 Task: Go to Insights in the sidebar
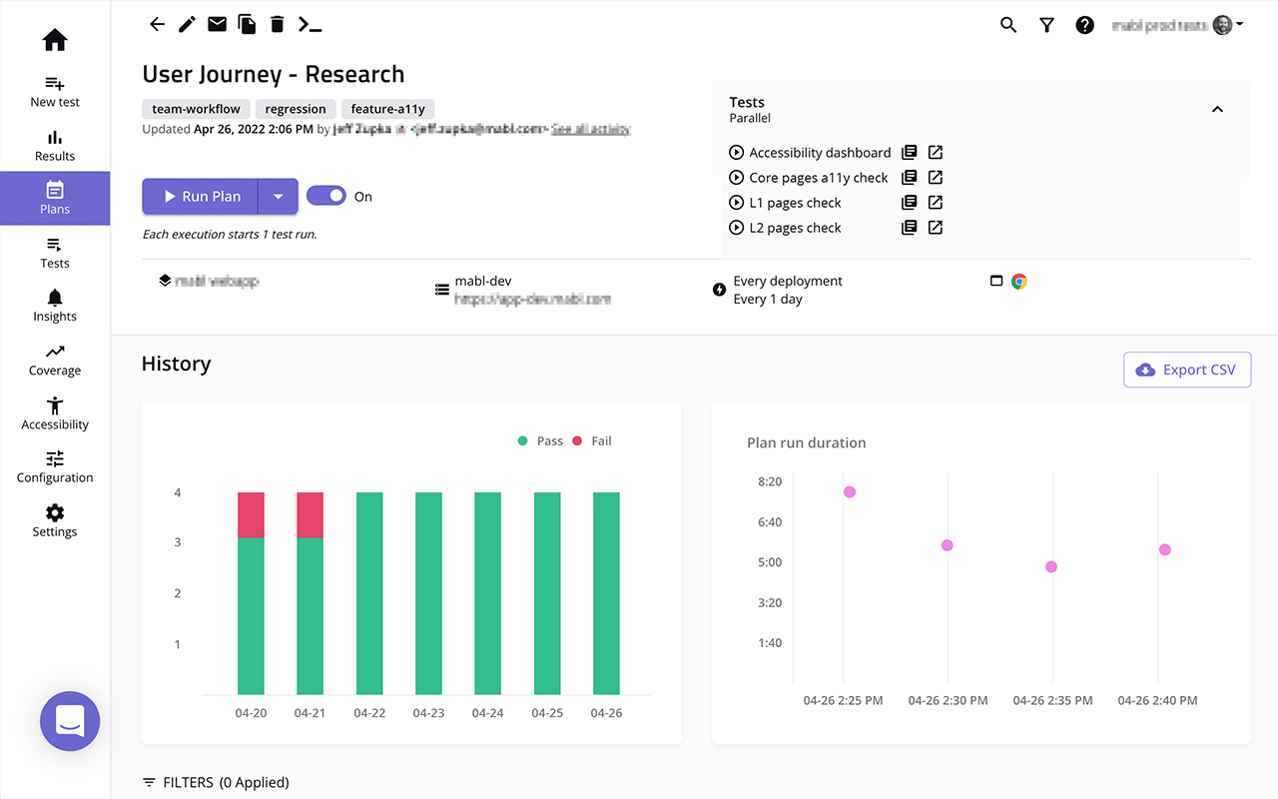(55, 306)
